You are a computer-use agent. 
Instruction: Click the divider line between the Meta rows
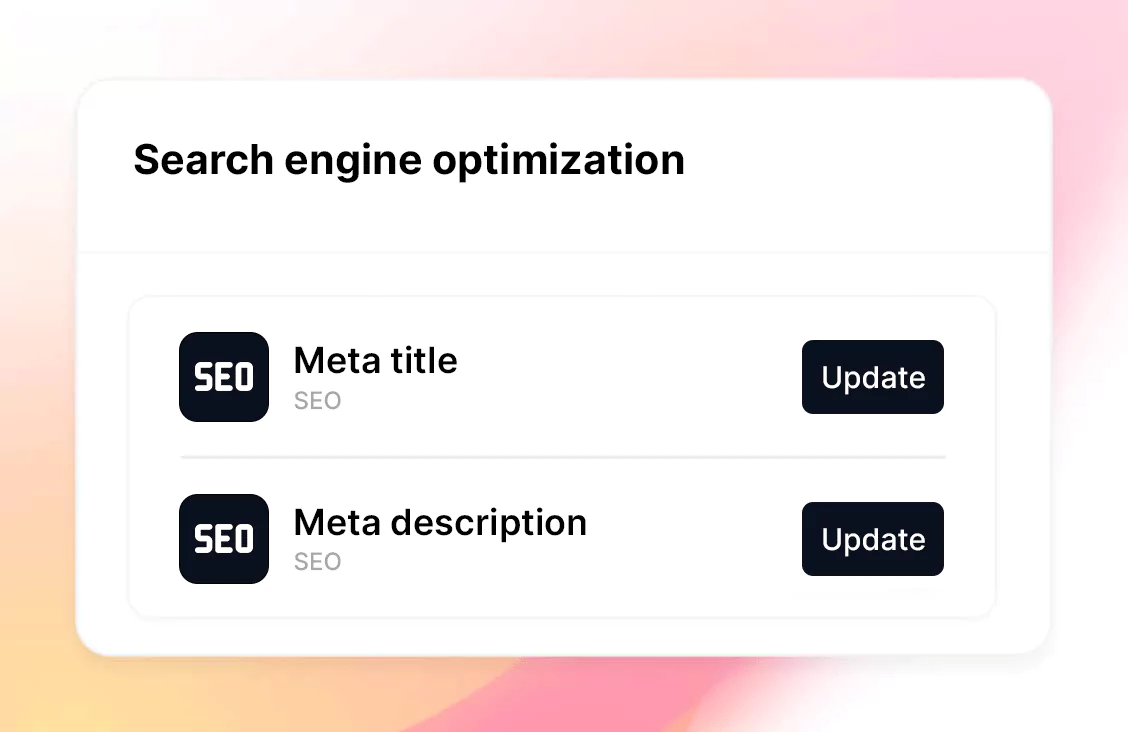(563, 457)
